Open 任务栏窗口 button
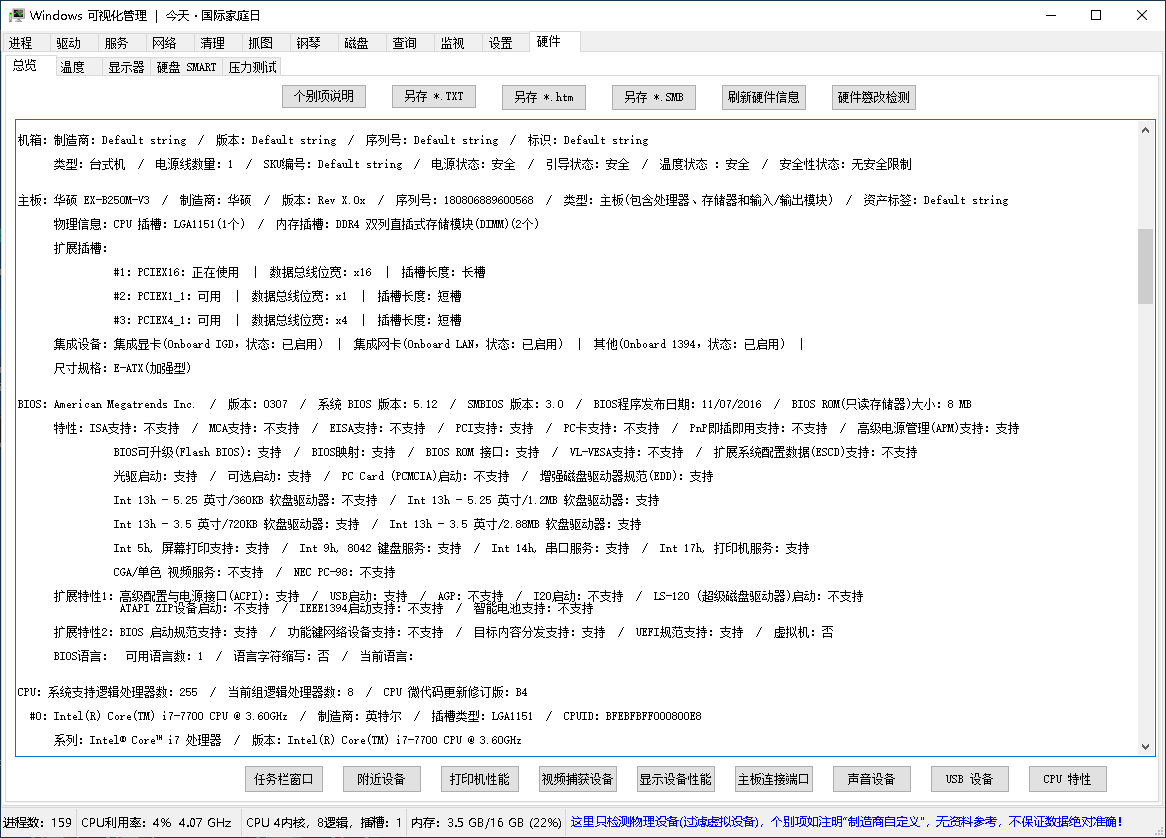Image resolution: width=1166 pixels, height=838 pixels. 283,779
